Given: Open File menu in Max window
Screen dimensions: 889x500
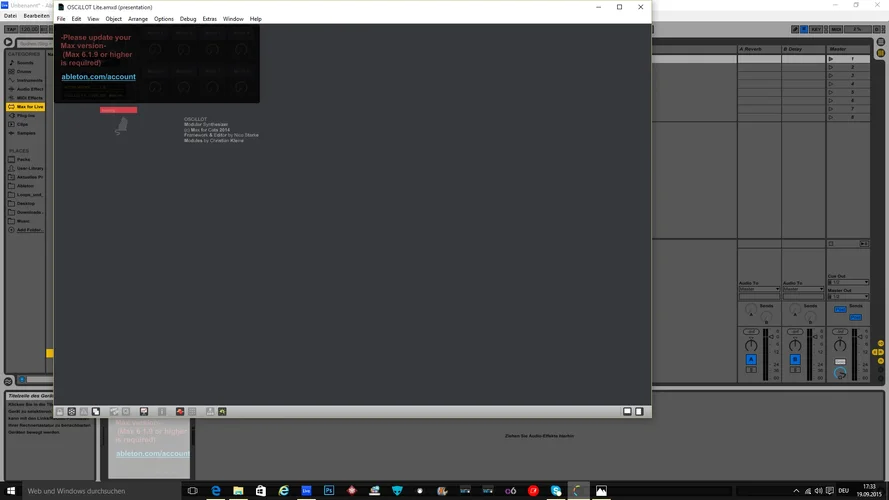Looking at the screenshot, I should coord(61,19).
